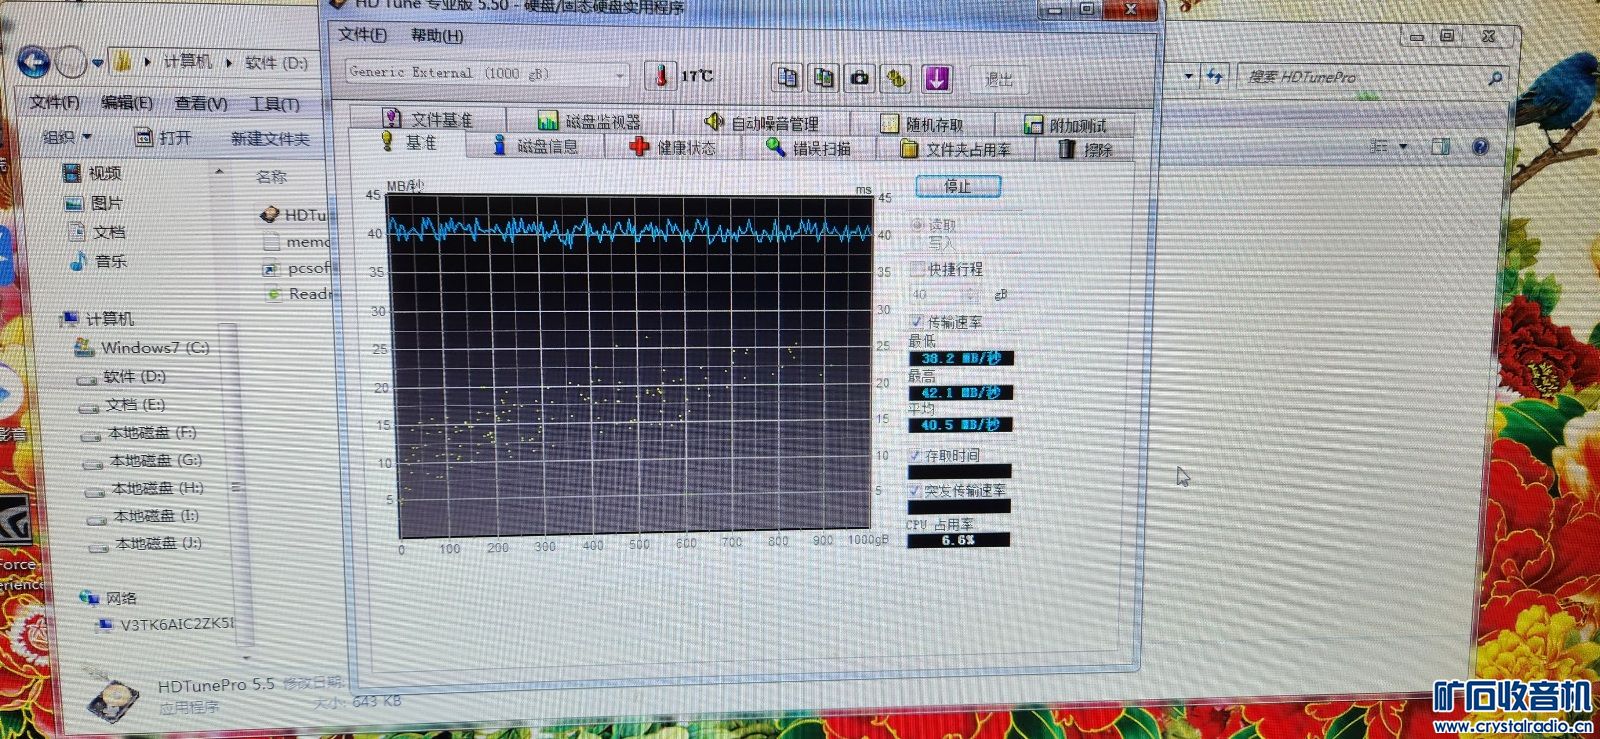Enable the 快捷行程 checkbox
This screenshot has height=739, width=1600.
(x=918, y=268)
